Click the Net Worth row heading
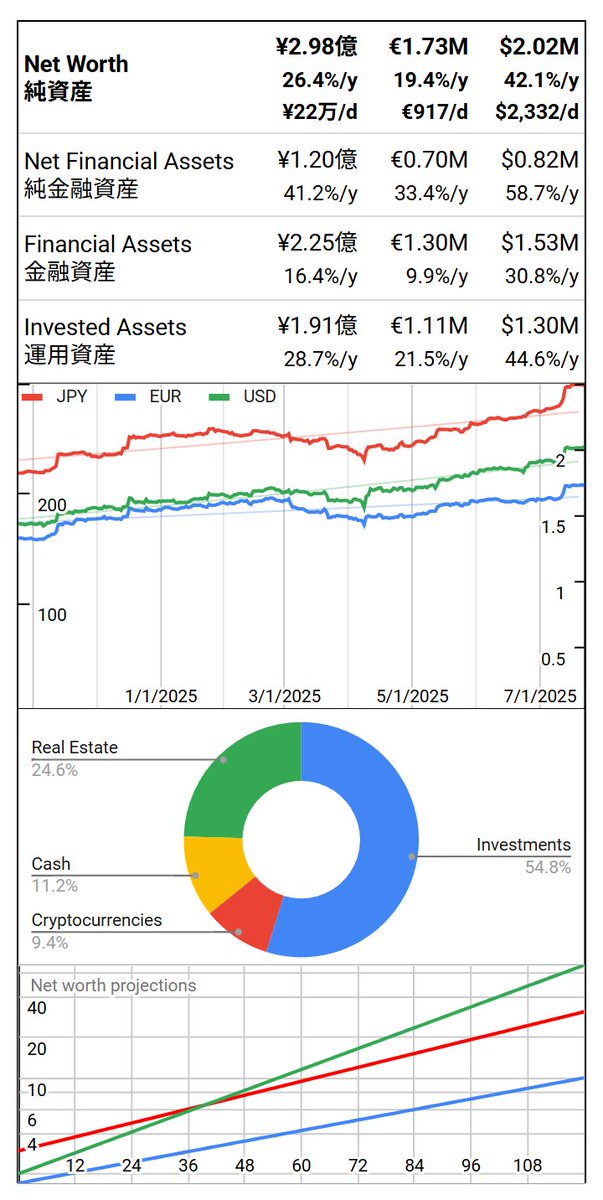 click(76, 77)
